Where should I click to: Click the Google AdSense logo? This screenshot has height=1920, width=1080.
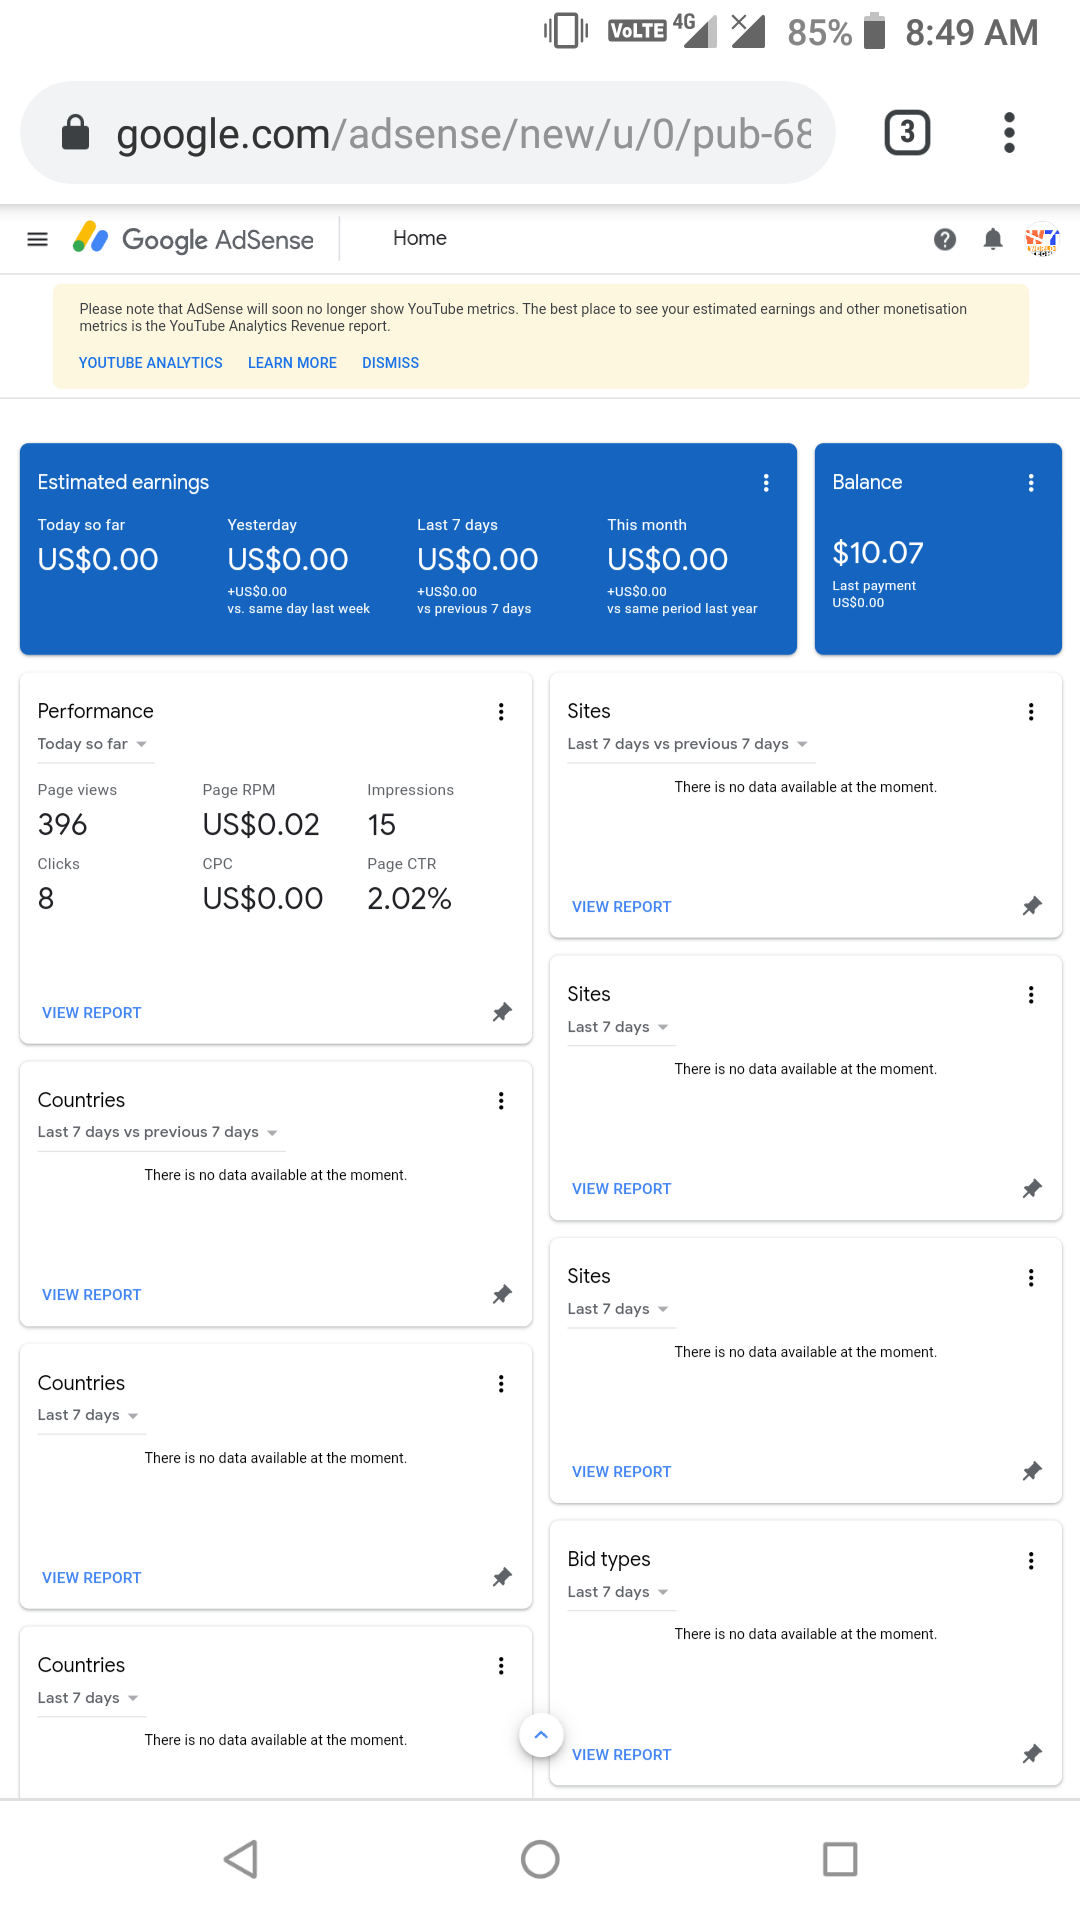pos(193,239)
